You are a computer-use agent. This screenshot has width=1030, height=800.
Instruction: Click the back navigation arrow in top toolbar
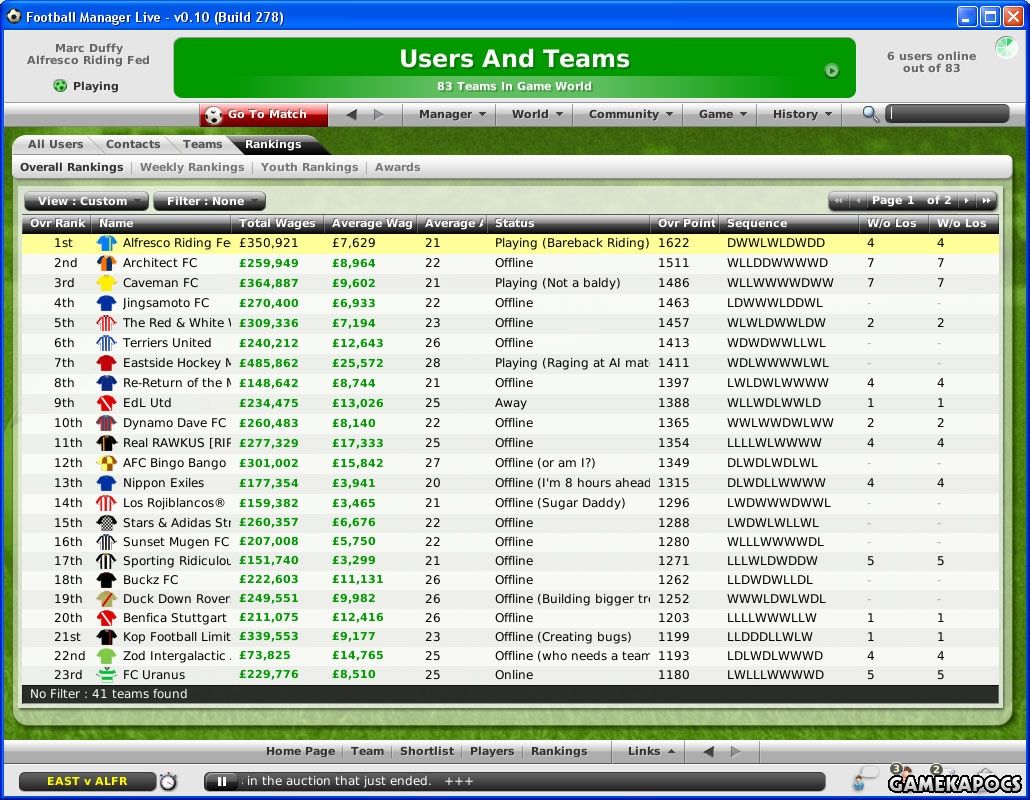tap(351, 115)
